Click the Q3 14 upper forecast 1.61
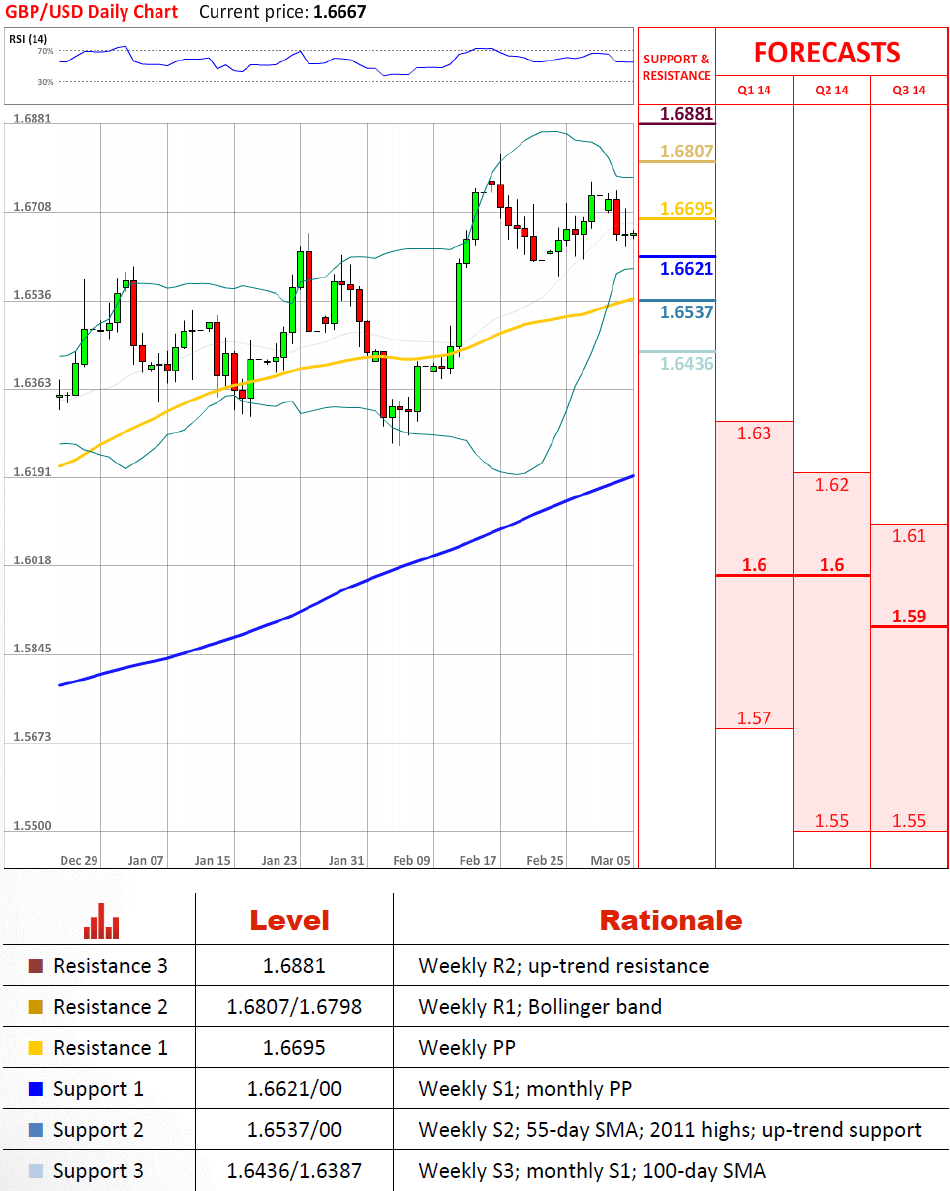The width and height of the screenshot is (950, 1191). click(909, 536)
